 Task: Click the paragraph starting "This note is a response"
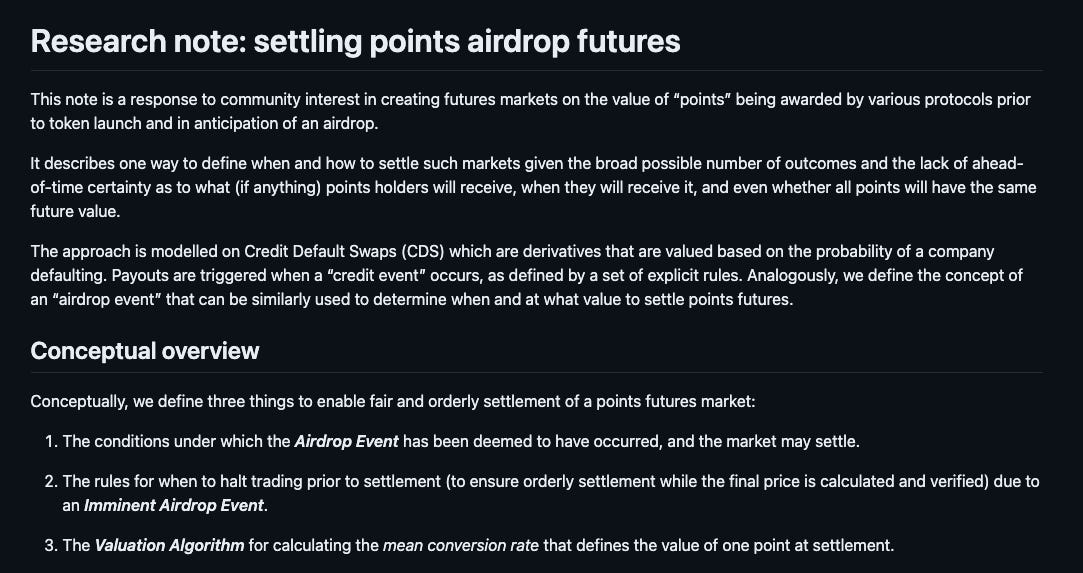(x=530, y=112)
